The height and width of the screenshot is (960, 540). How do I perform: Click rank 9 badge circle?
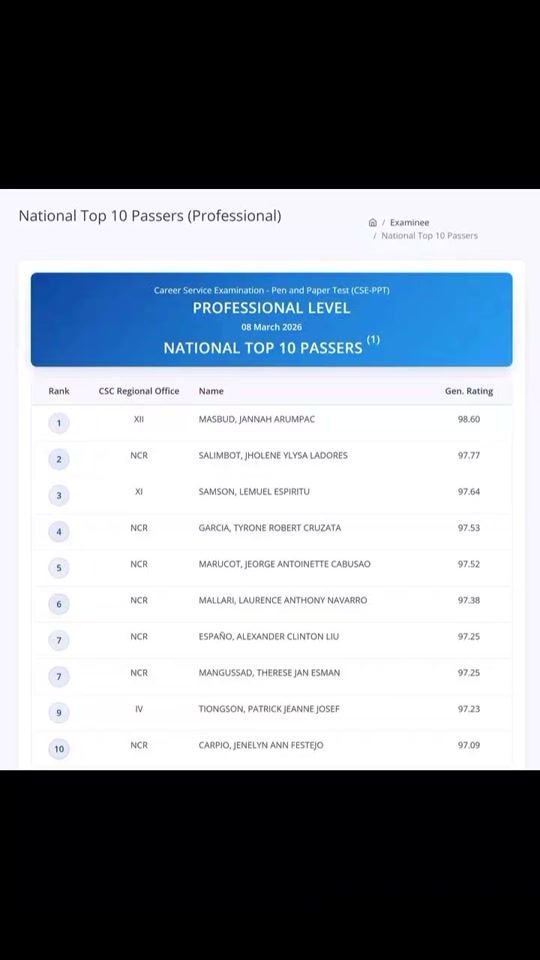[x=59, y=713]
